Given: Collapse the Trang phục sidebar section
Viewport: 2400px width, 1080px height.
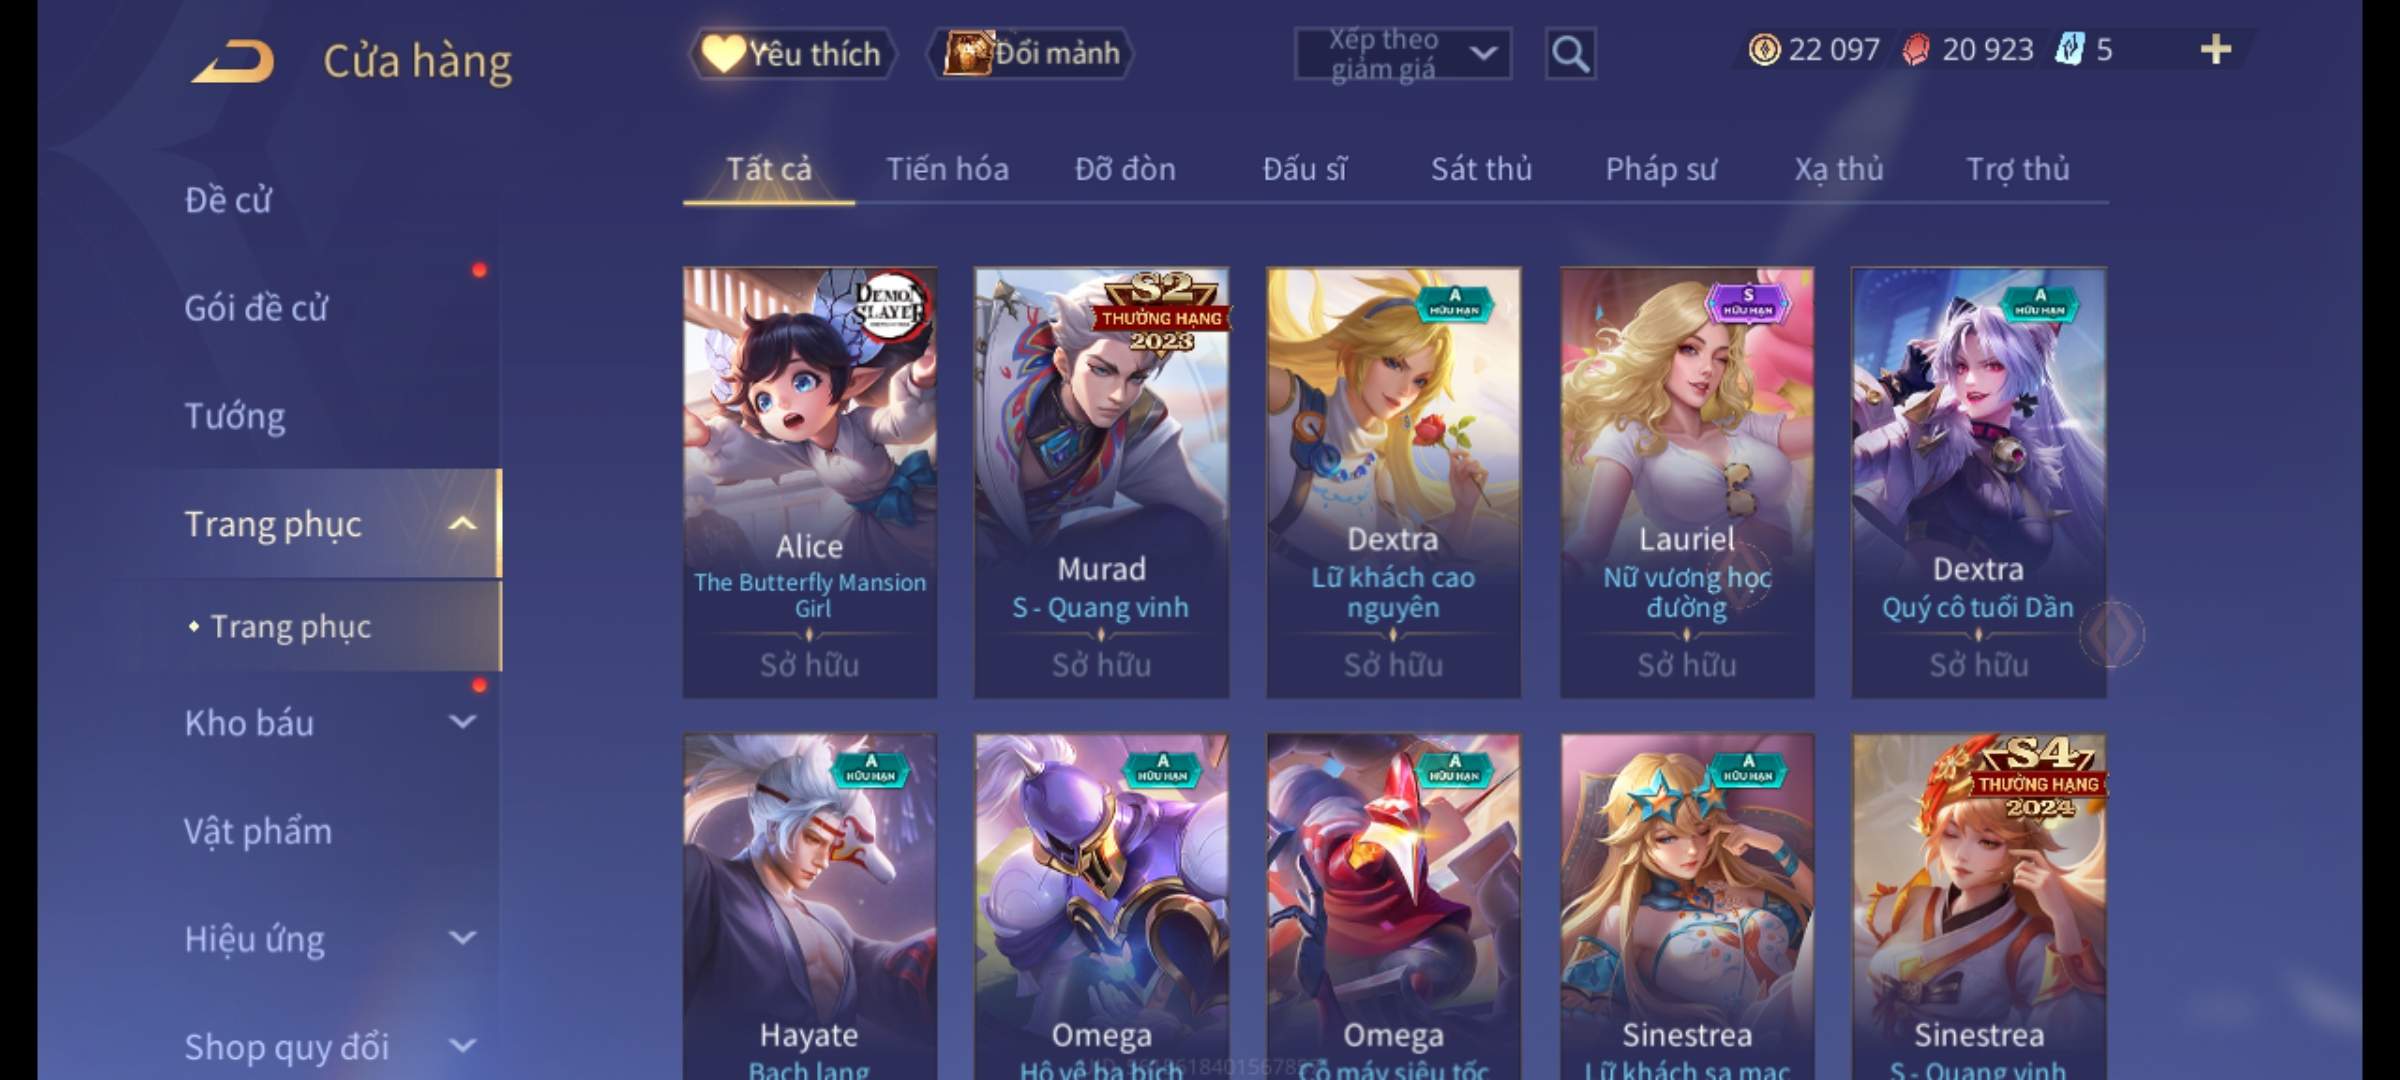Looking at the screenshot, I should click(x=462, y=523).
